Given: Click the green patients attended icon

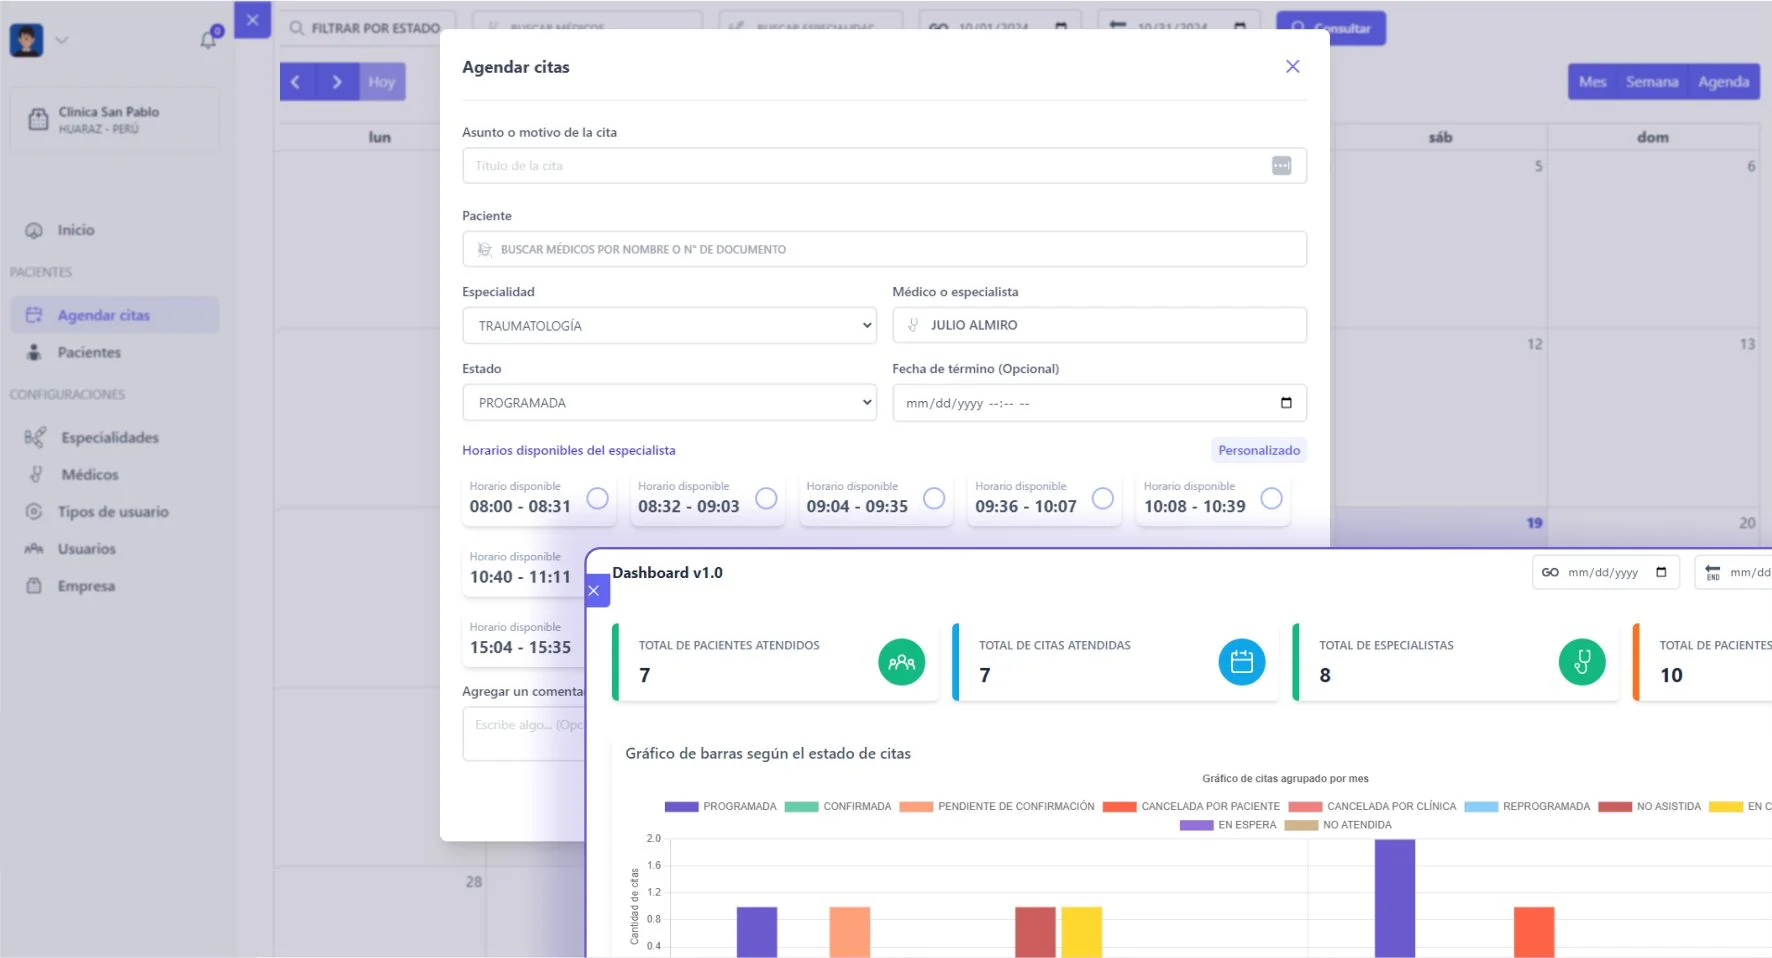Looking at the screenshot, I should point(901,662).
